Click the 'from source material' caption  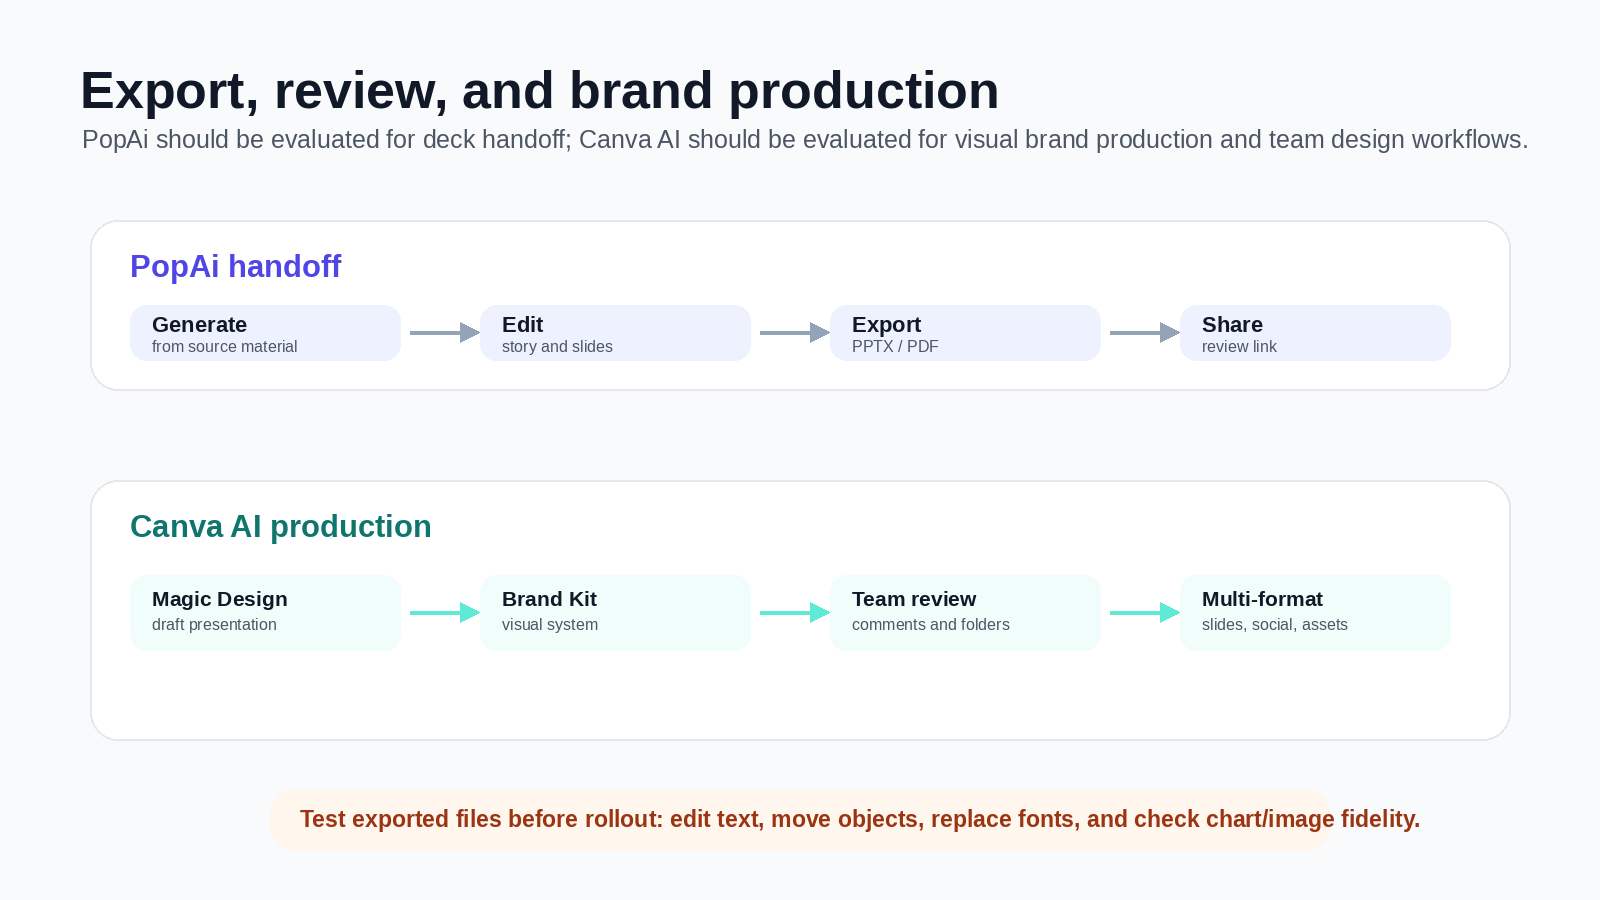click(x=224, y=347)
